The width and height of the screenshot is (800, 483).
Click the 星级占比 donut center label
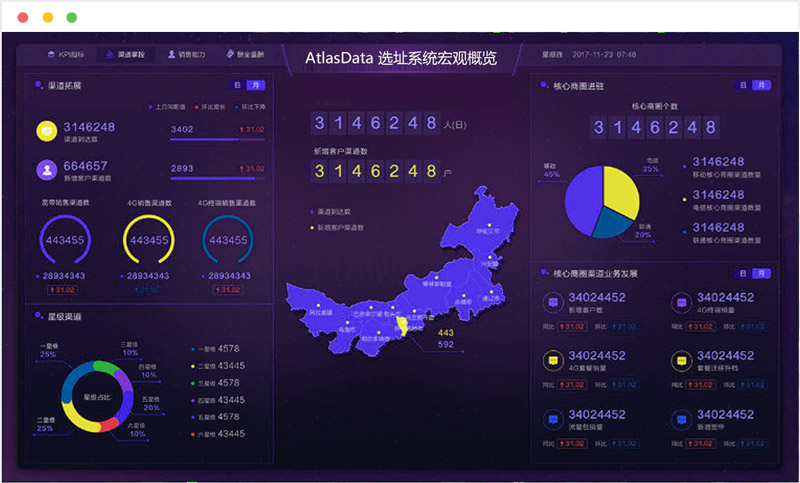click(x=96, y=397)
